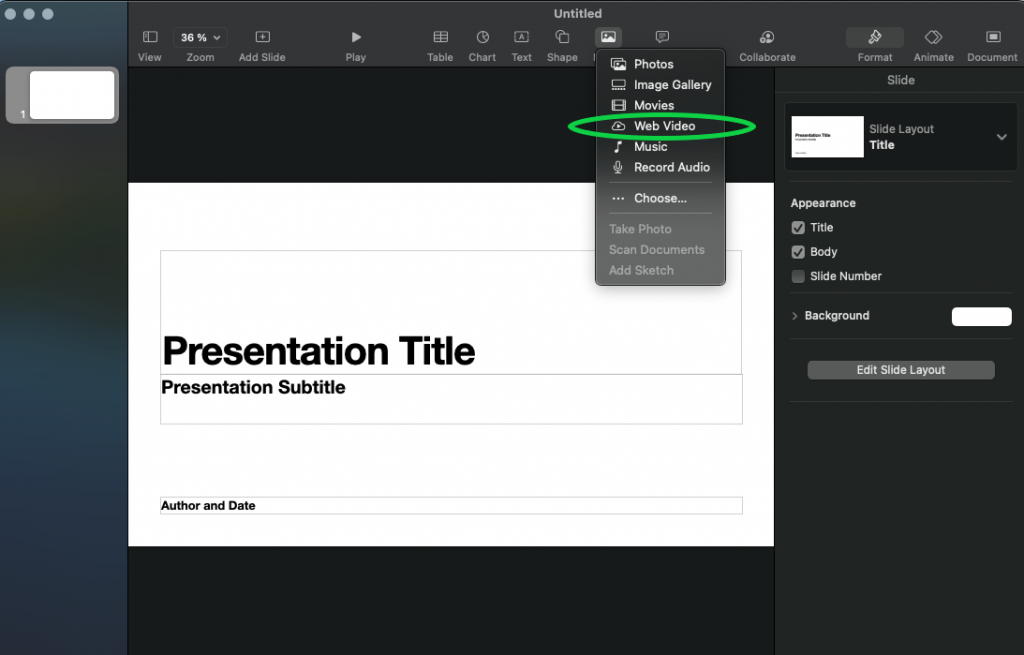Uncheck the Title checkbox
Image resolution: width=1024 pixels, height=655 pixels.
click(798, 228)
